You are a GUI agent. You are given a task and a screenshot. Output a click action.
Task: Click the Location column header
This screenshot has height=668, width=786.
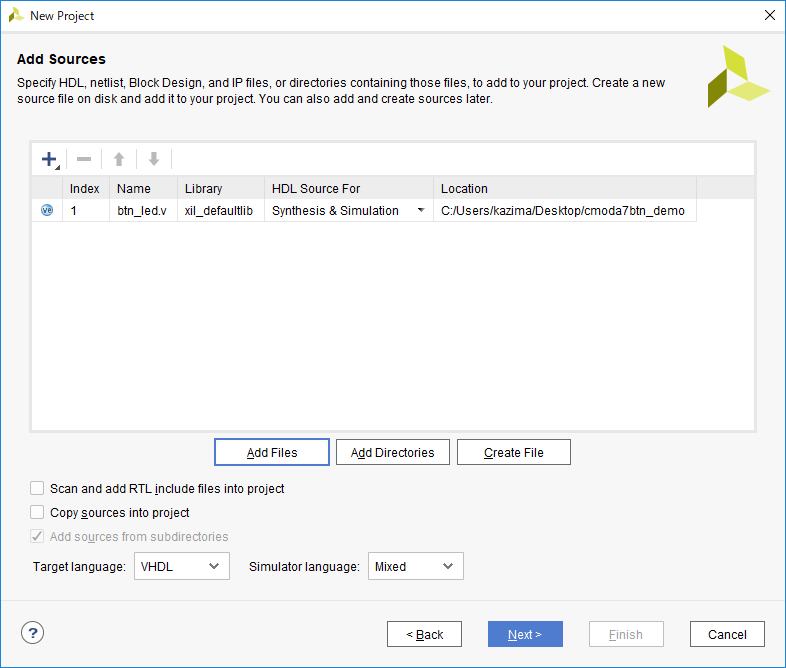(564, 188)
